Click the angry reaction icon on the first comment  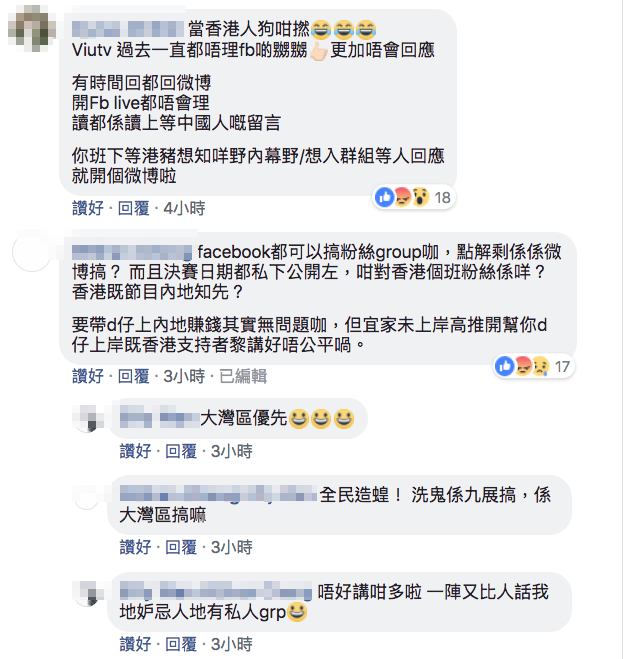coord(402,197)
